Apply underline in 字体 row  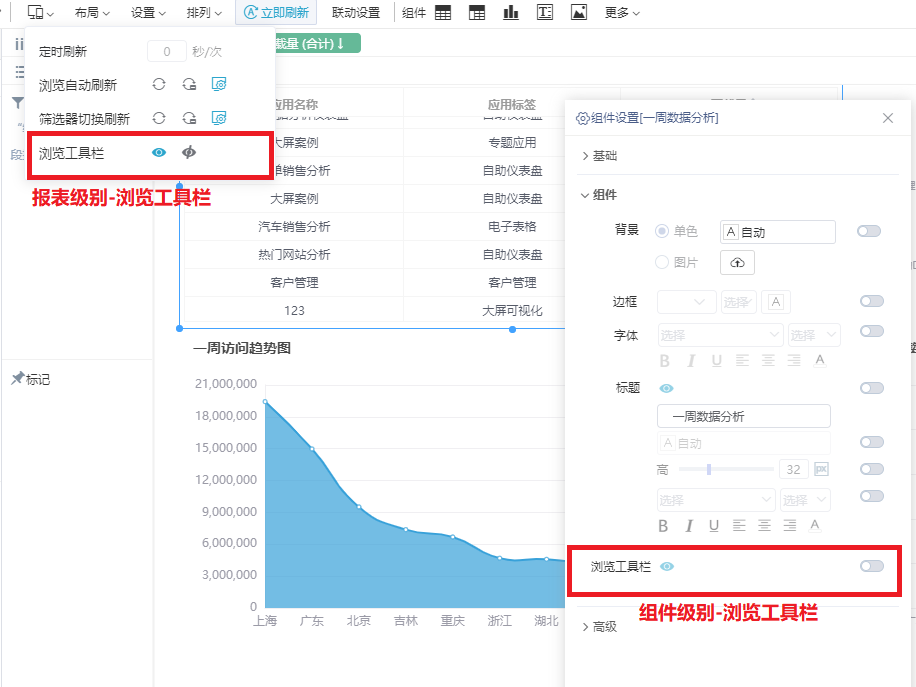tap(717, 361)
